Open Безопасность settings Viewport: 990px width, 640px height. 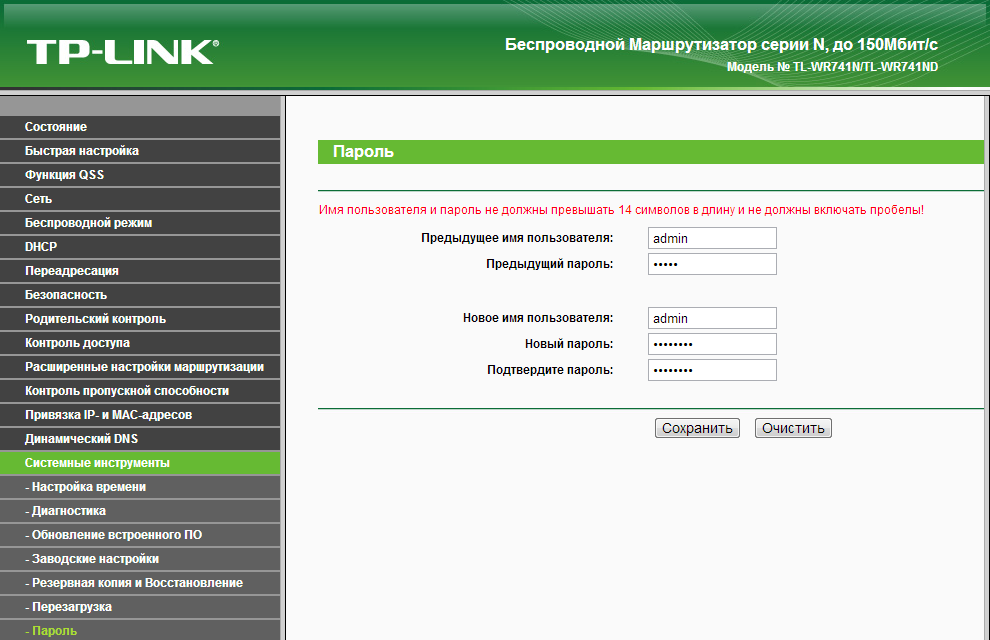(x=140, y=295)
